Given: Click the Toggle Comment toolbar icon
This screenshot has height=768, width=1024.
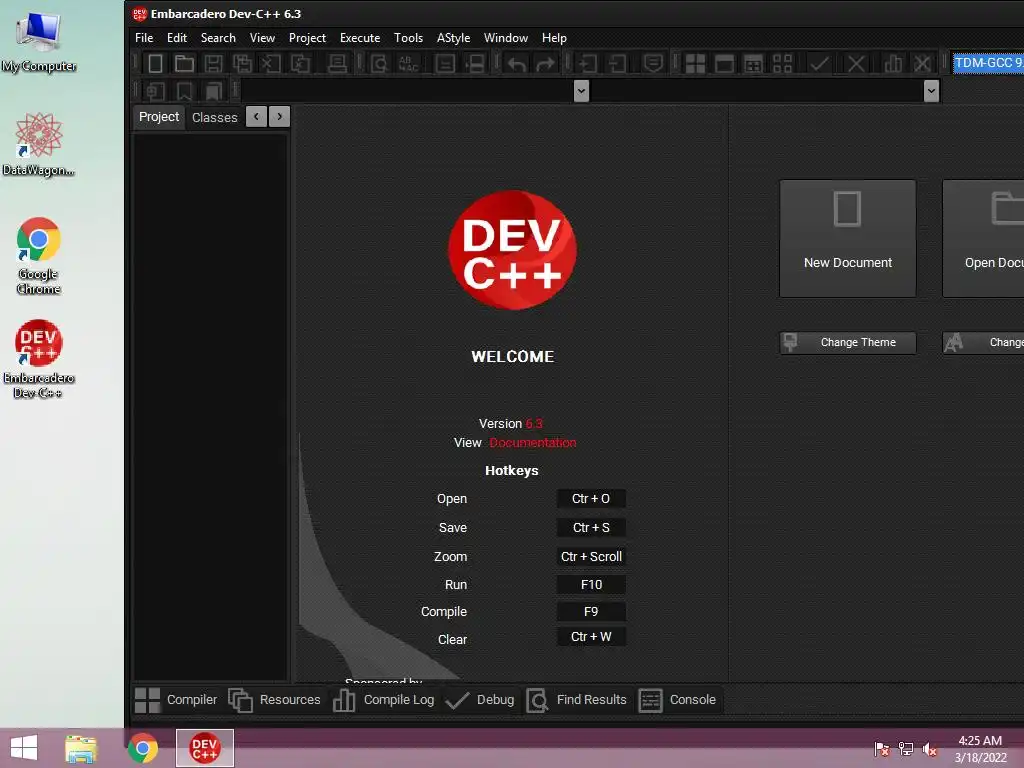Looking at the screenshot, I should tap(653, 63).
